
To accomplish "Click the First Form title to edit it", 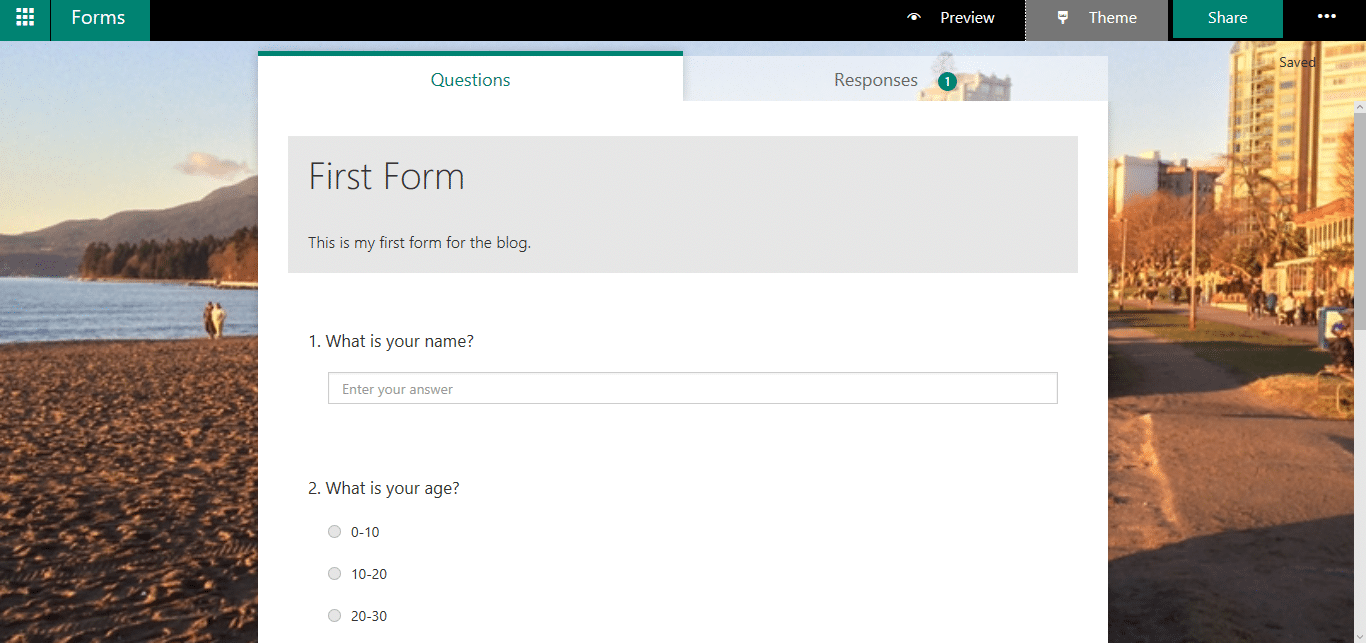I will click(x=386, y=176).
